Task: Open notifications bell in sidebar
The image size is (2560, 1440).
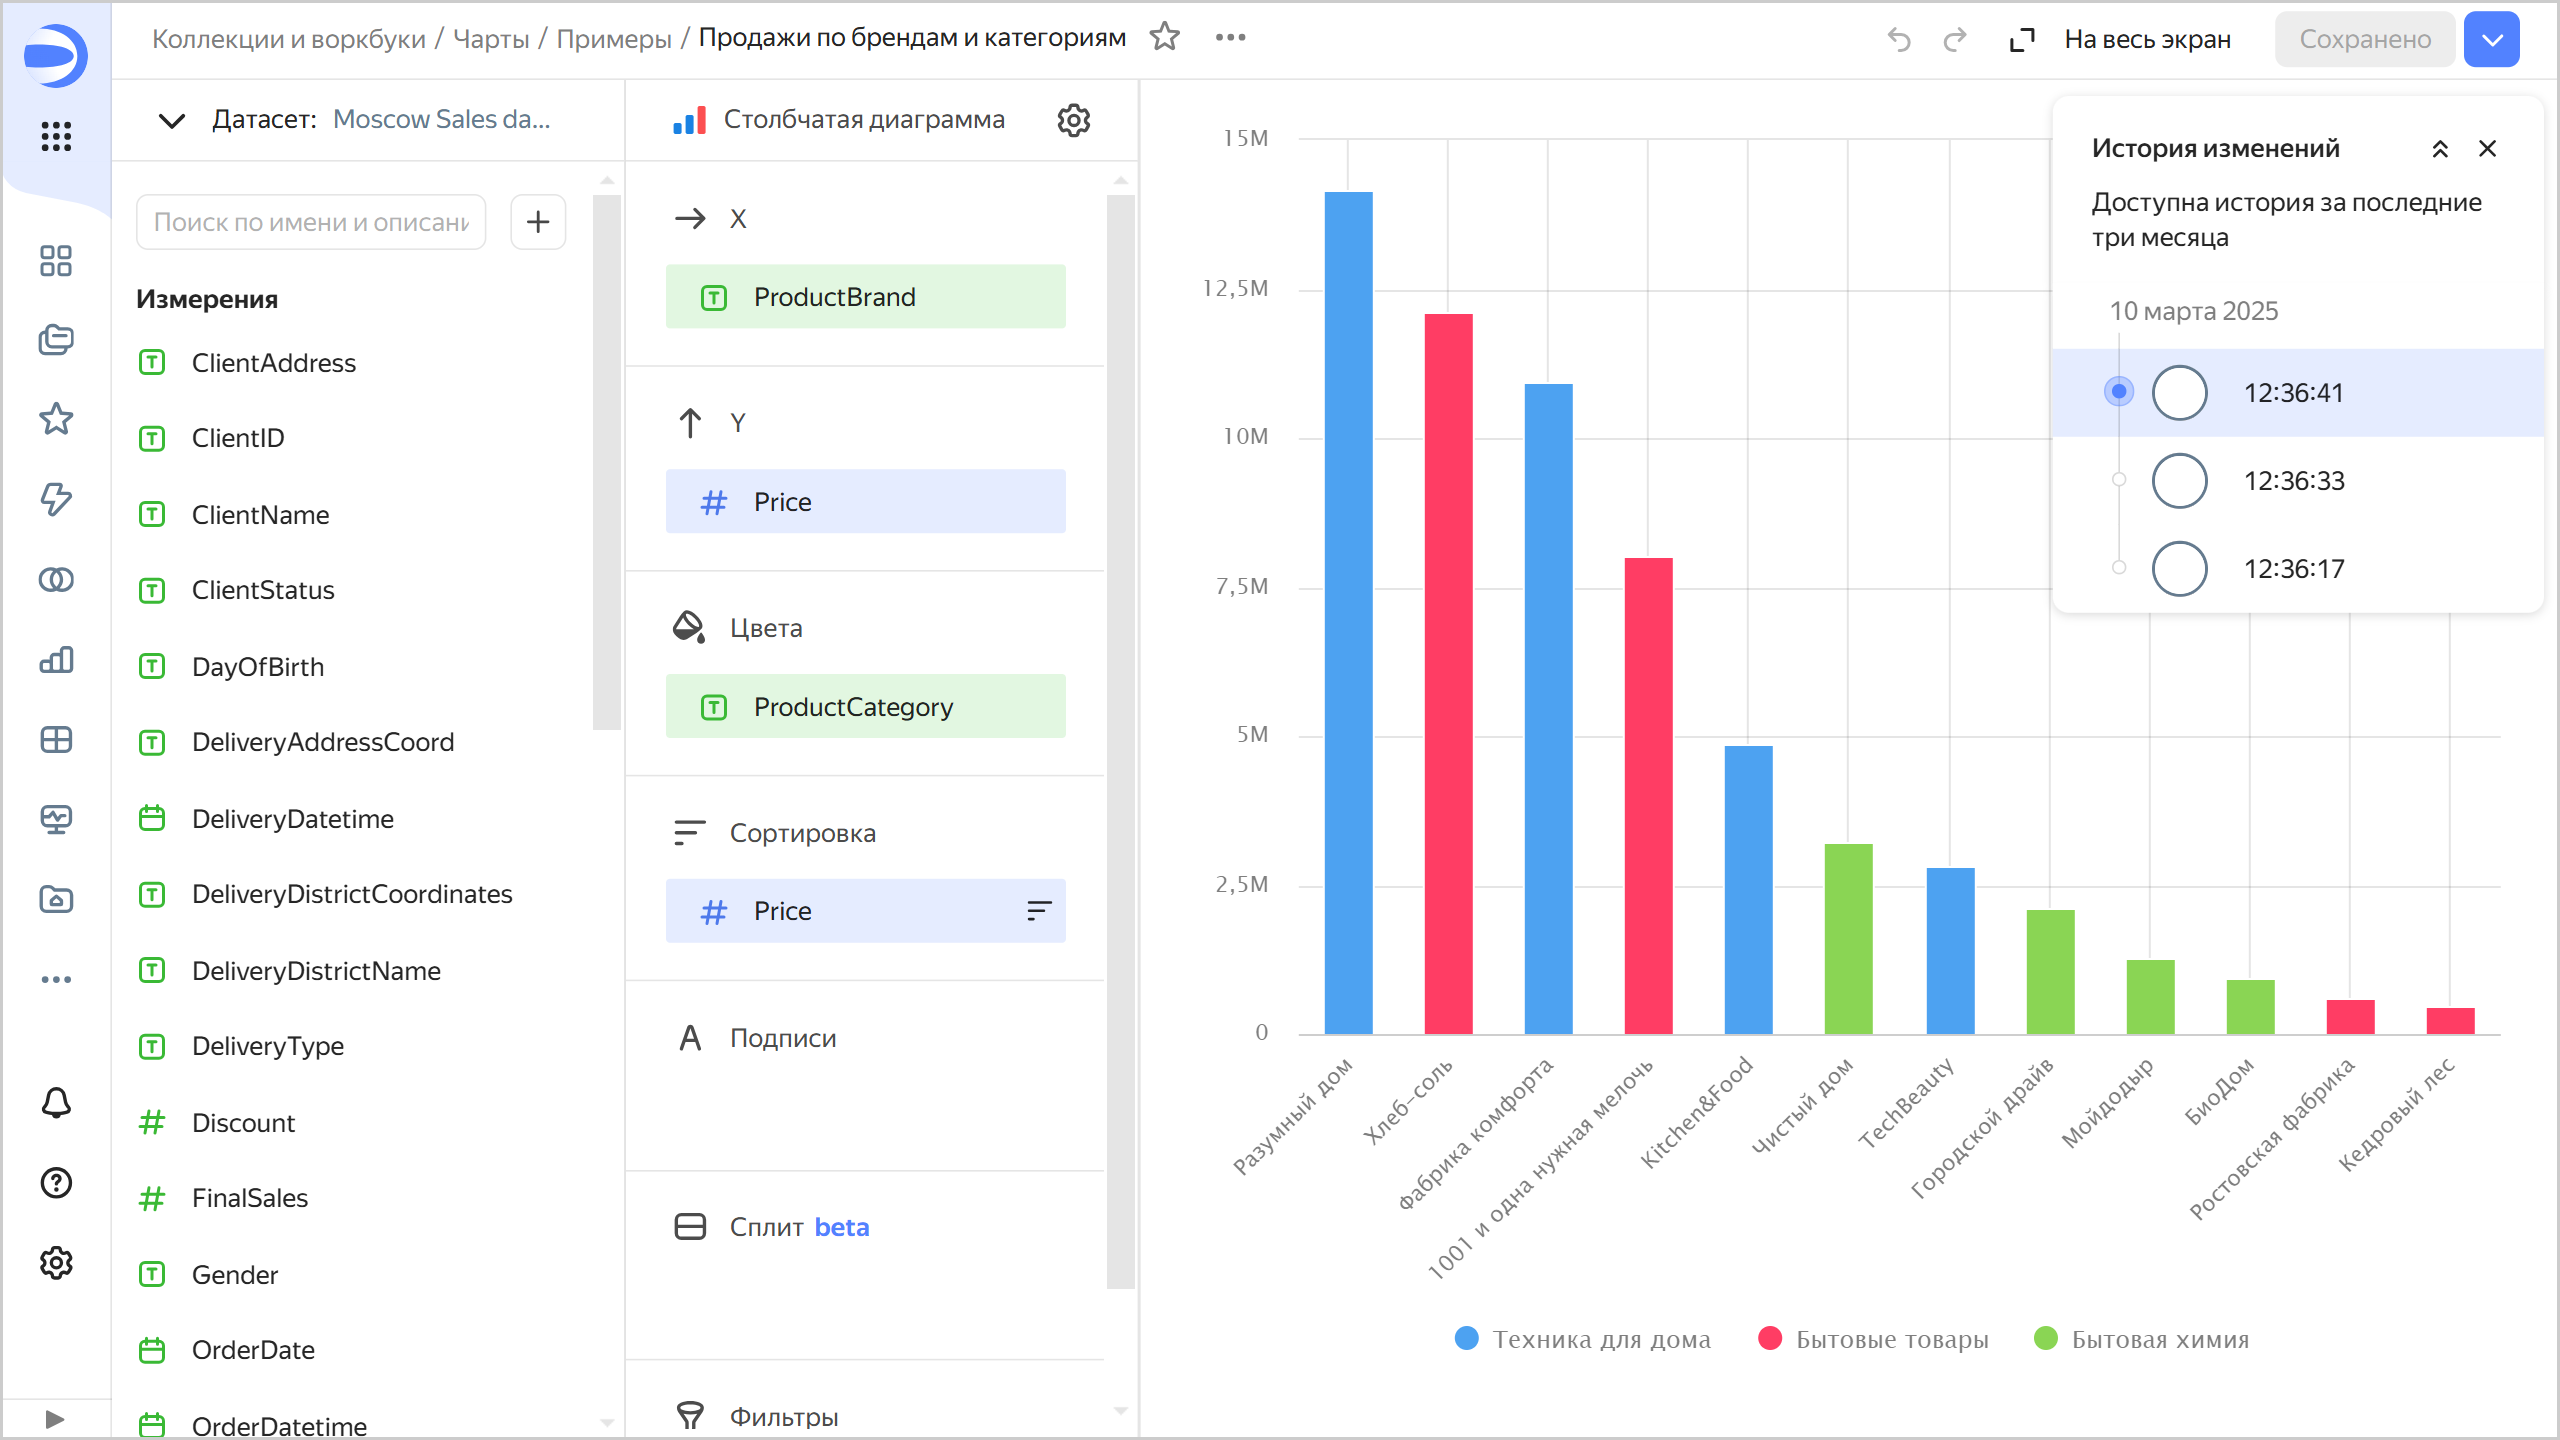Action: click(56, 1103)
